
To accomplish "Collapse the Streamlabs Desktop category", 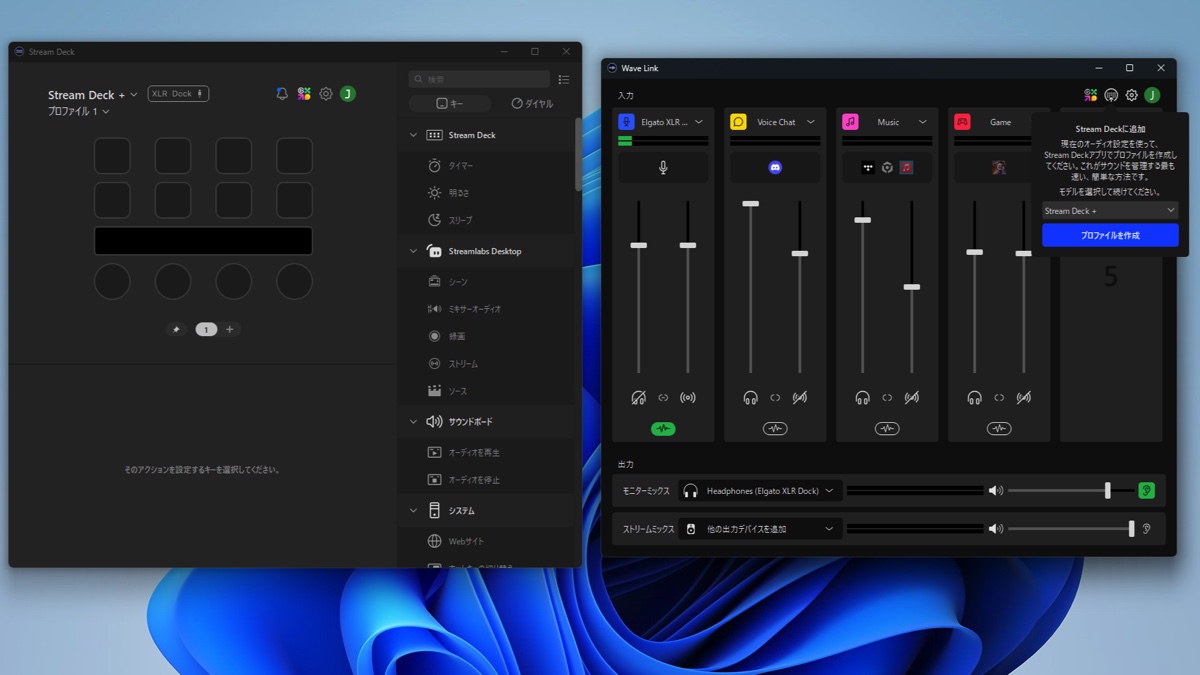I will tap(414, 251).
